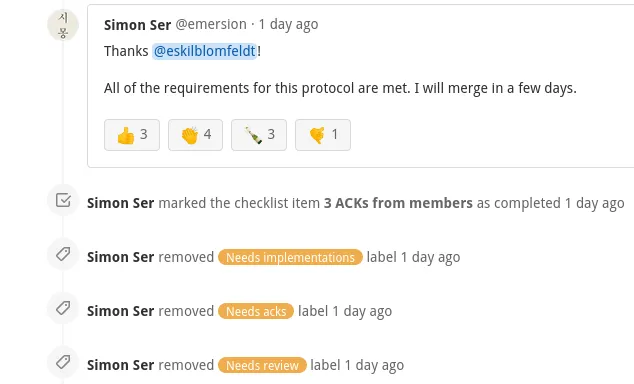This screenshot has height=384, width=634.
Task: Click Simon Ser in Needs acks entry
Action: click(x=120, y=311)
